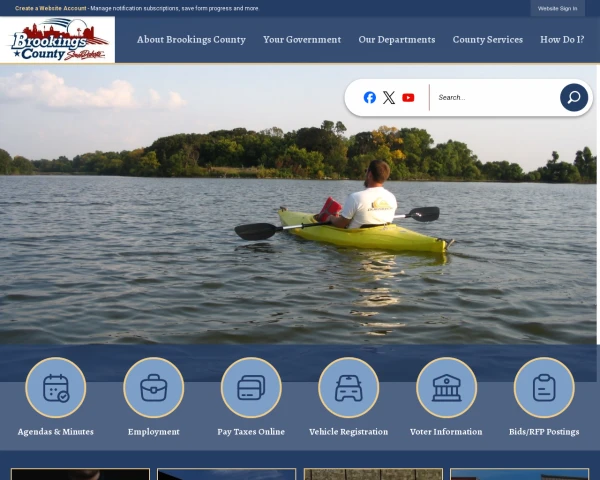Viewport: 600px width, 480px height.
Task: Click the Pay Taxes Online text link
Action: [x=251, y=432]
